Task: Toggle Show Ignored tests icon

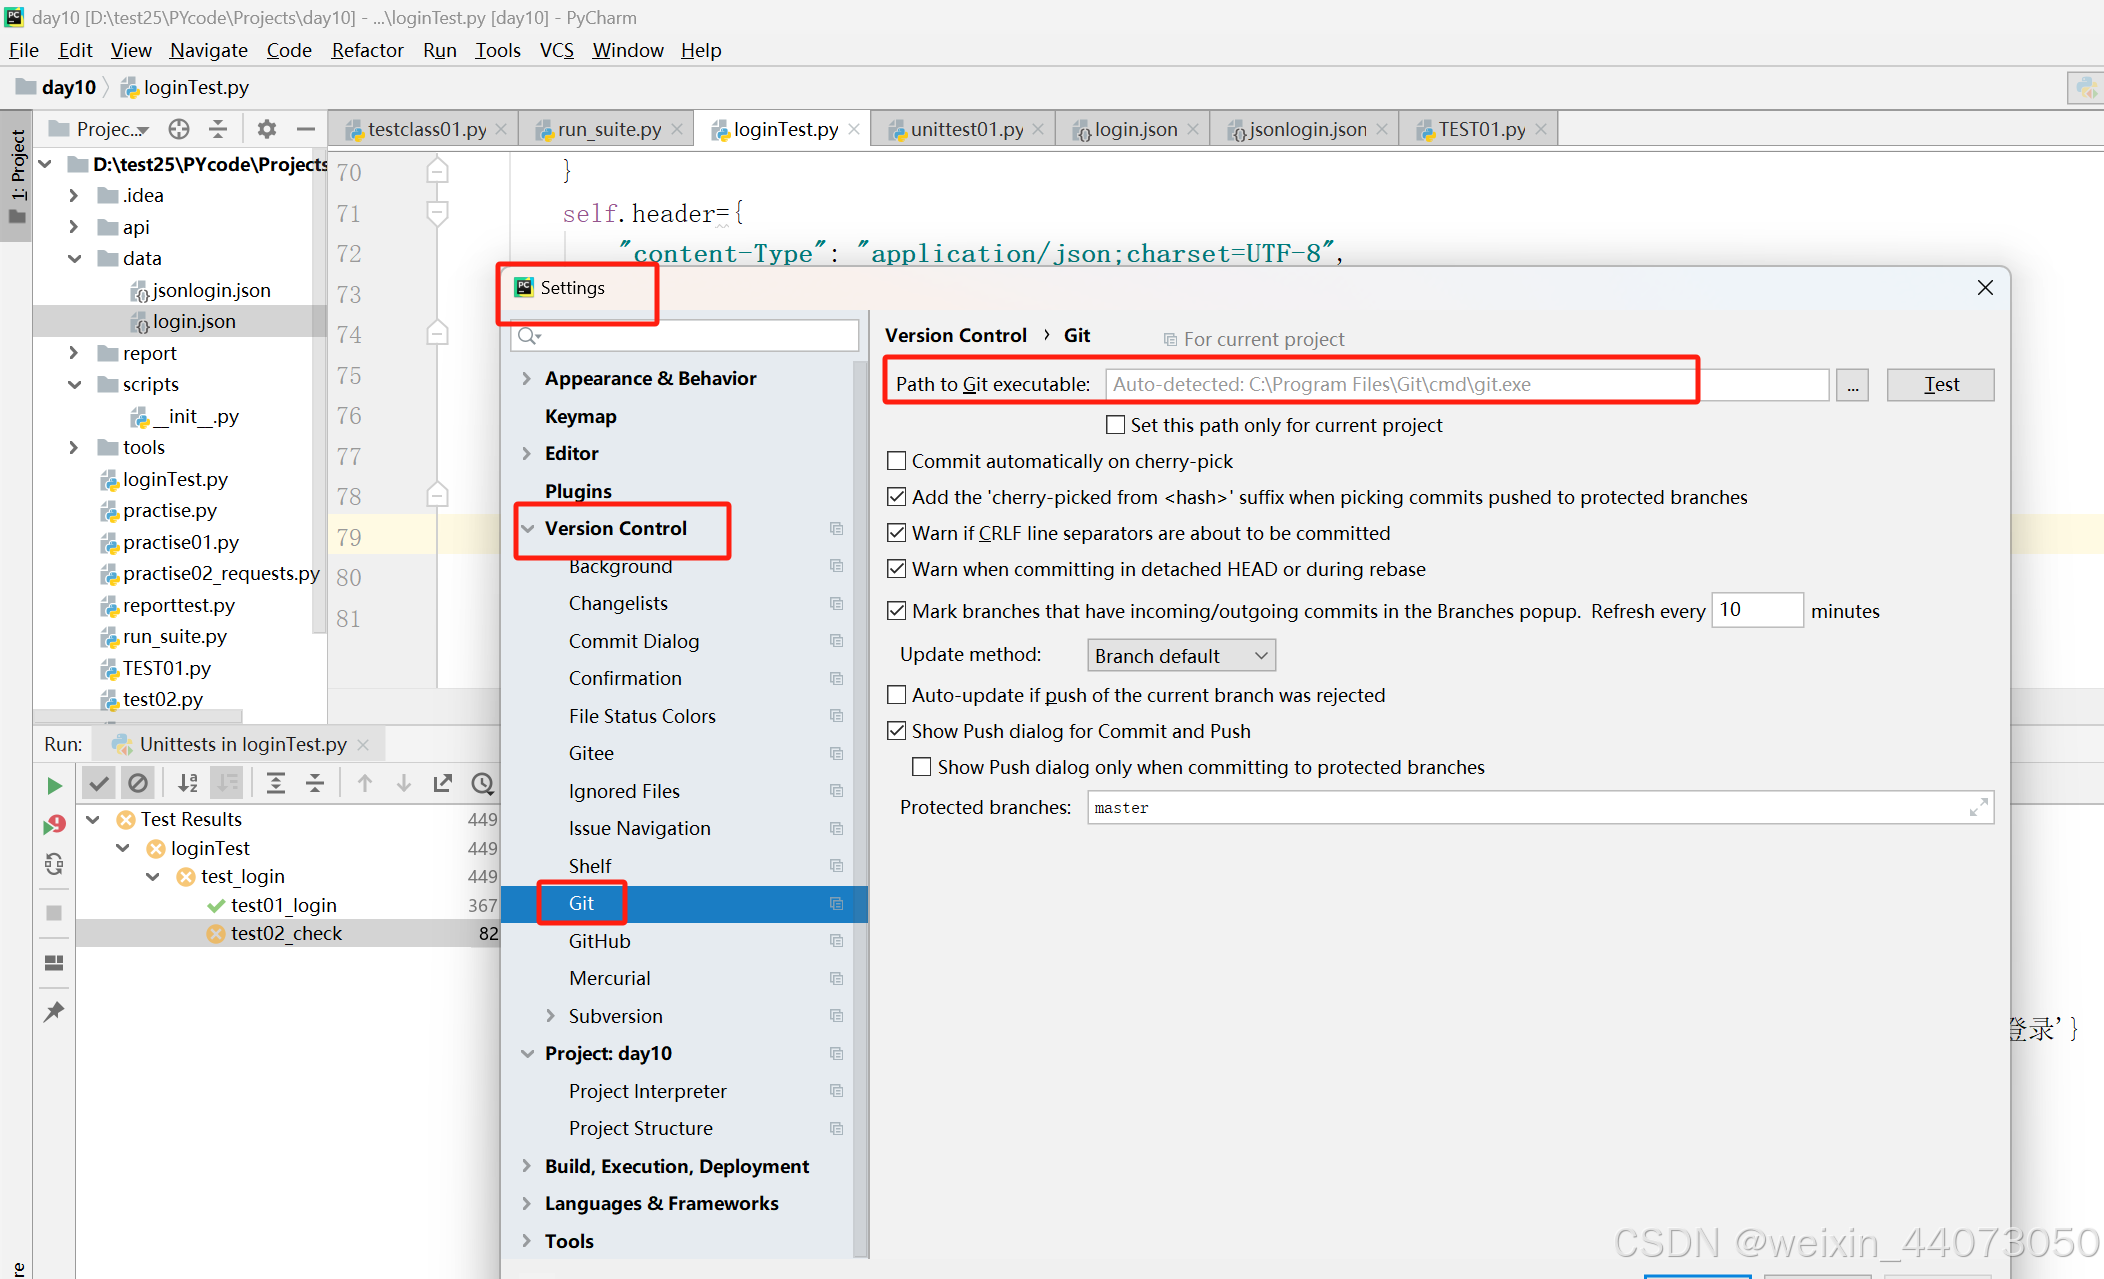Action: pos(138,783)
